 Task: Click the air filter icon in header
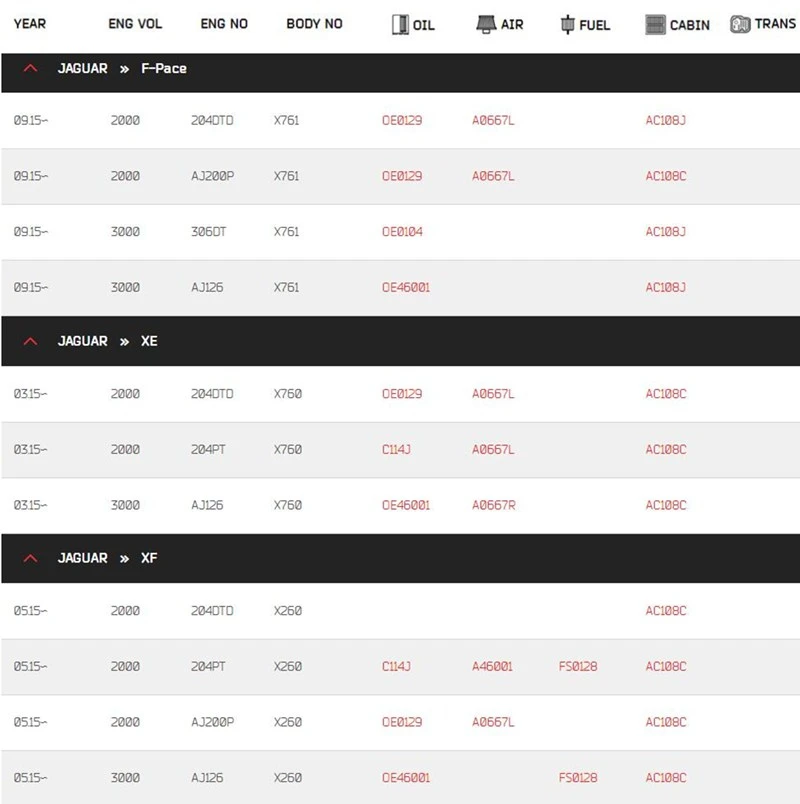click(486, 24)
